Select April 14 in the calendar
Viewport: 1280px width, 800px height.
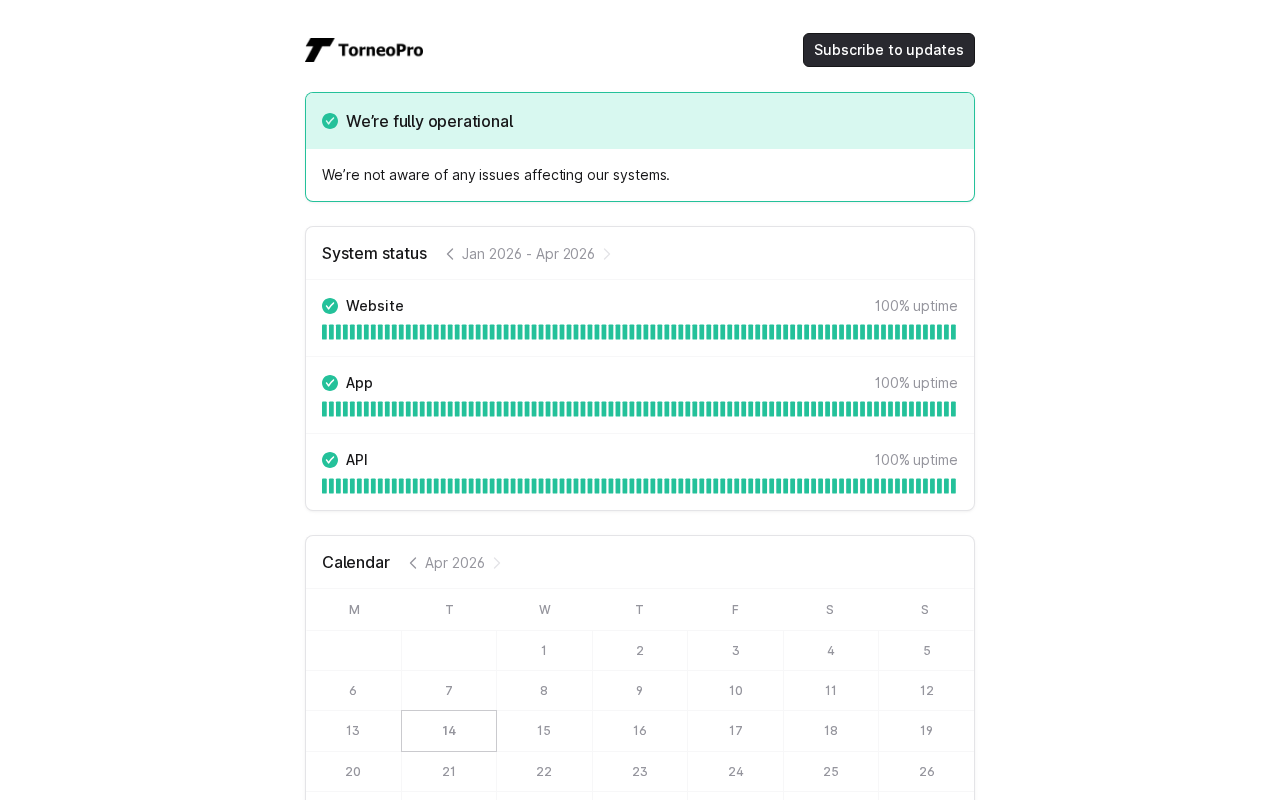pyautogui.click(x=449, y=731)
